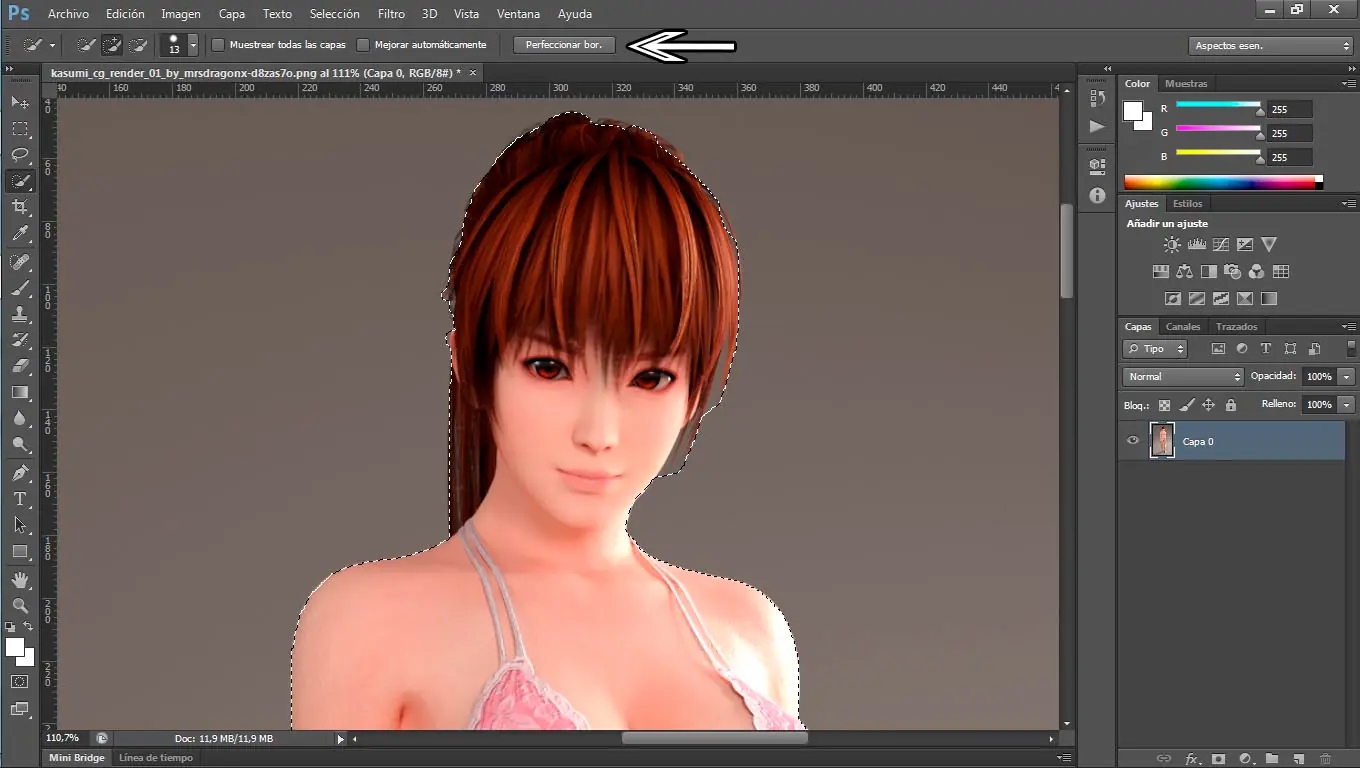This screenshot has height=768, width=1360.
Task: Add a Curves adjustment
Action: (1221, 244)
